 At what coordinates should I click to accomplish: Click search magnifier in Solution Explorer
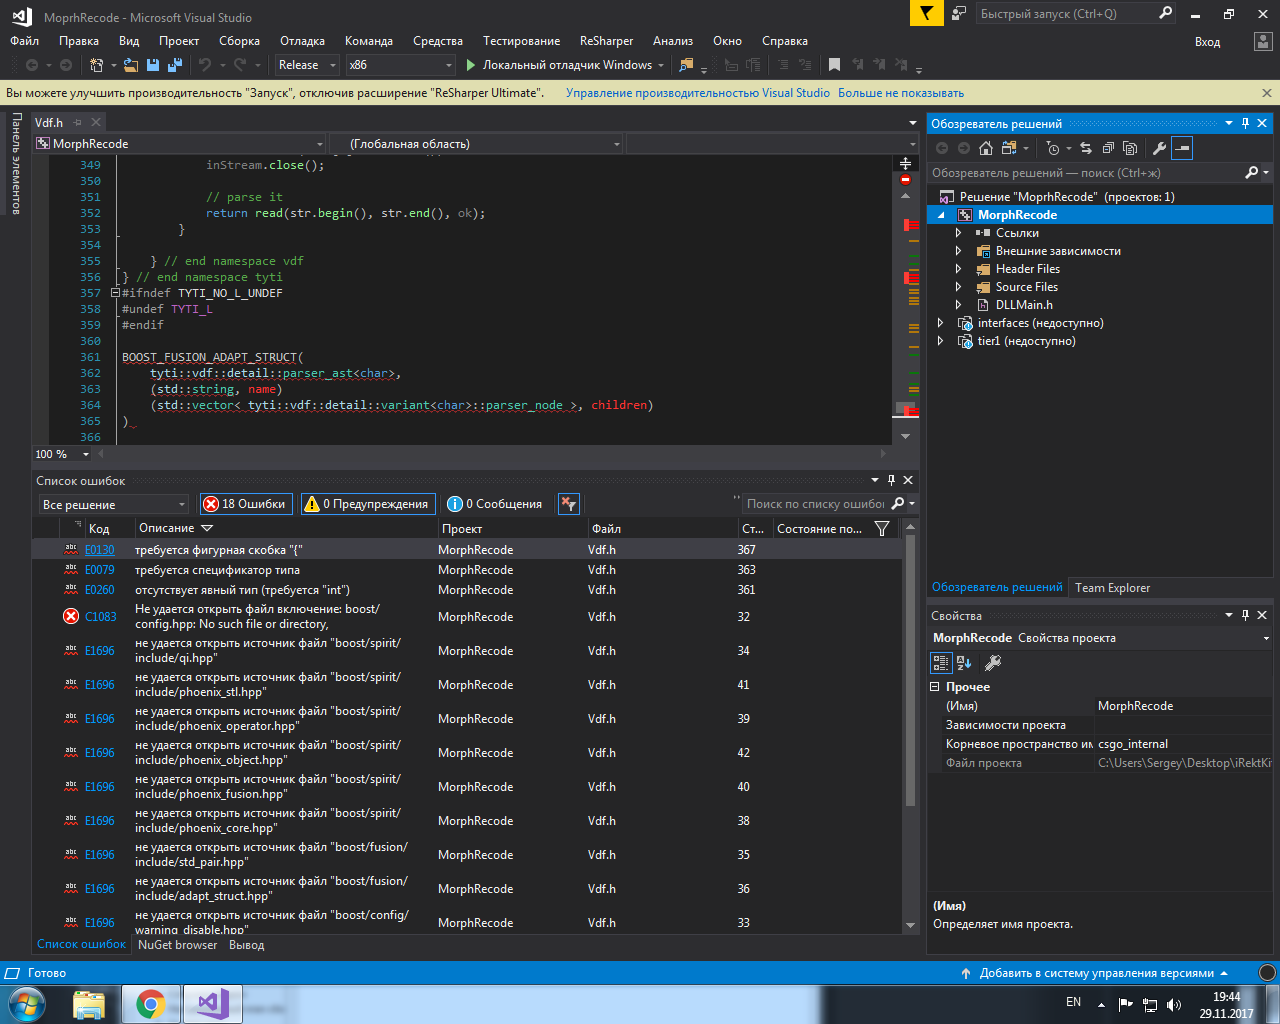pyautogui.click(x=1251, y=173)
